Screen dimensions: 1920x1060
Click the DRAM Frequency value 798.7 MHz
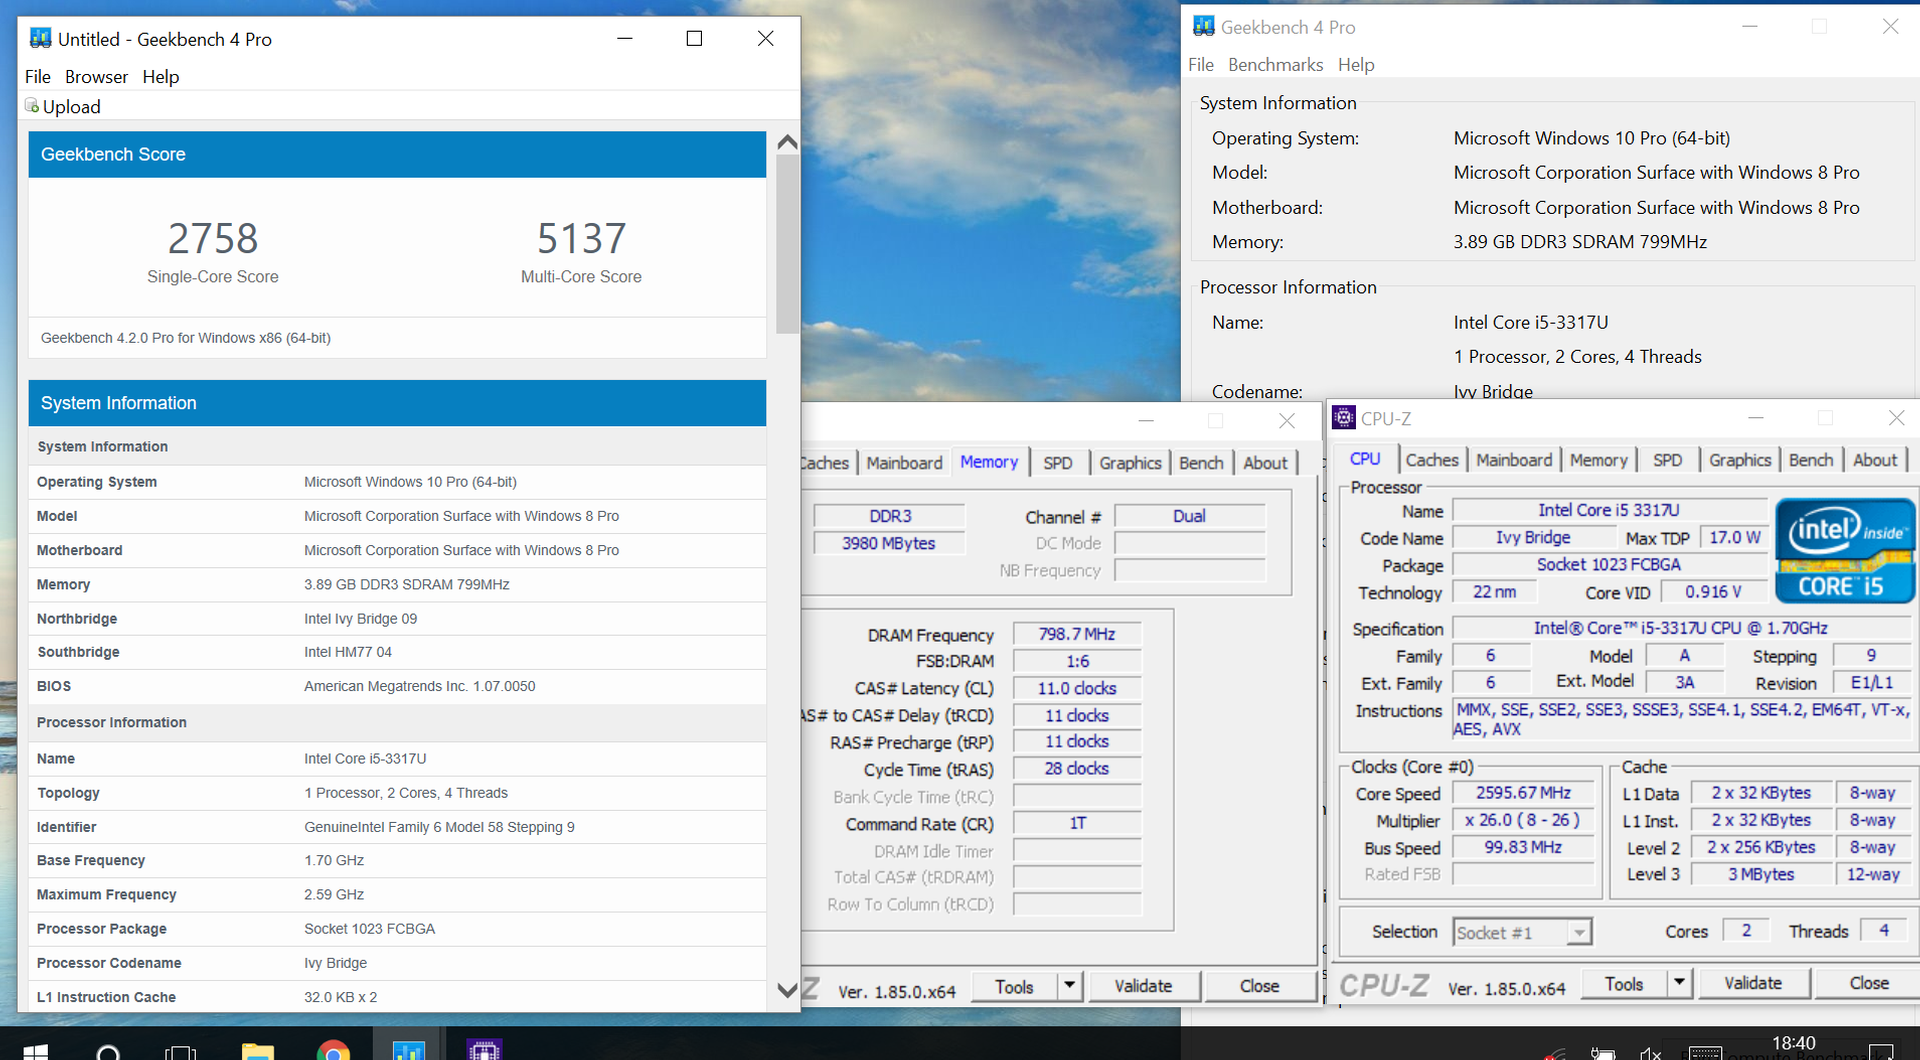tap(1077, 634)
